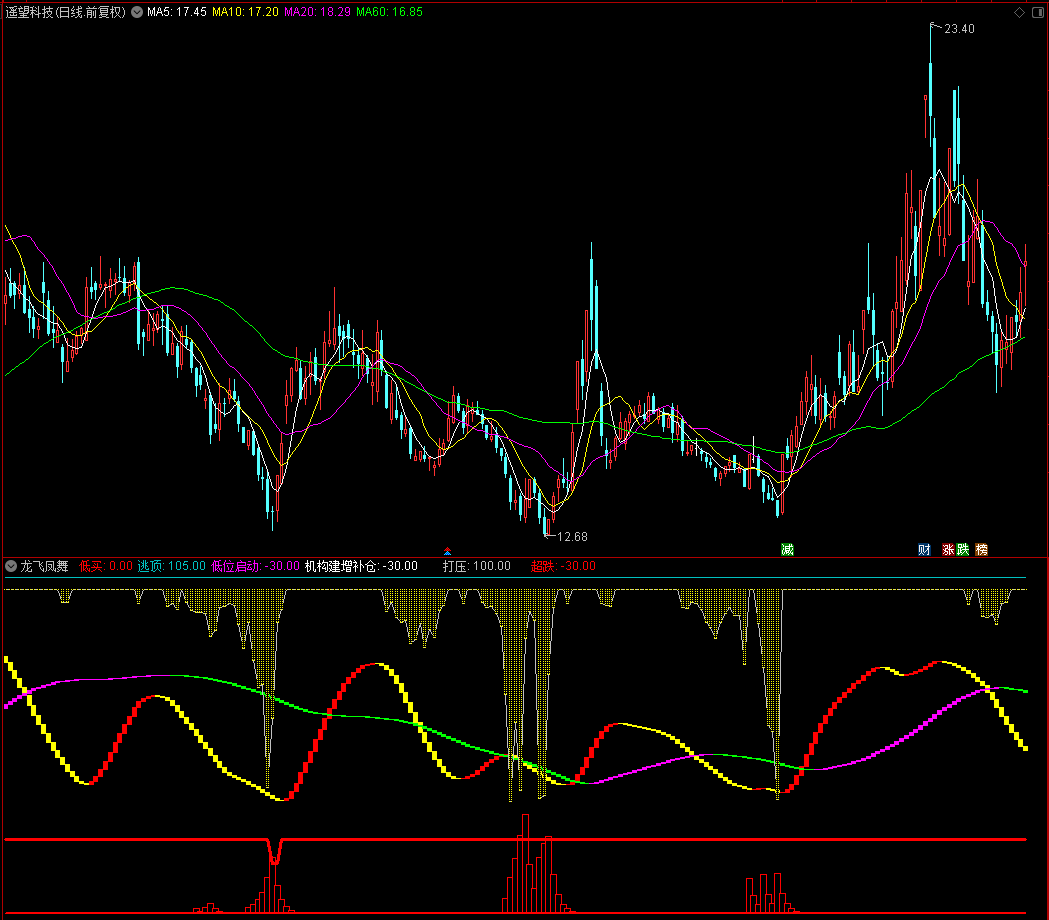Click the green 减 marker icon
The height and width of the screenshot is (920, 1049).
(787, 549)
